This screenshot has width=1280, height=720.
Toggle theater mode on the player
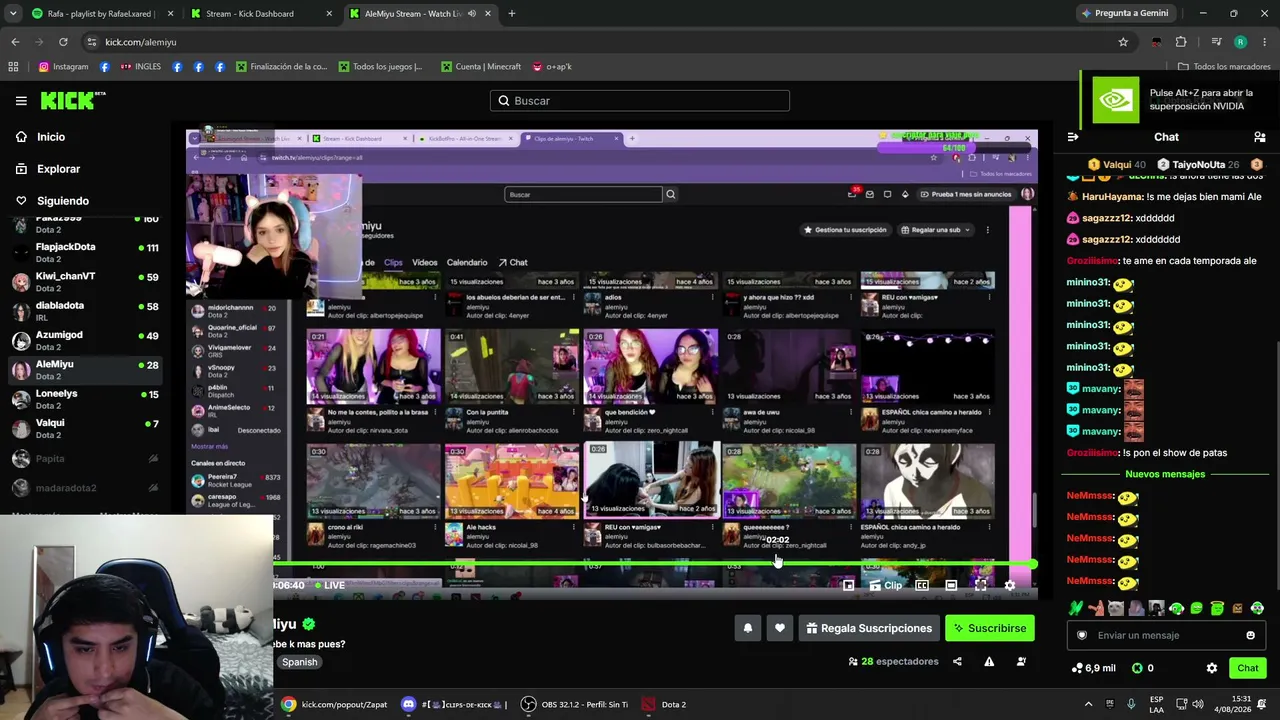pyautogui.click(x=951, y=585)
